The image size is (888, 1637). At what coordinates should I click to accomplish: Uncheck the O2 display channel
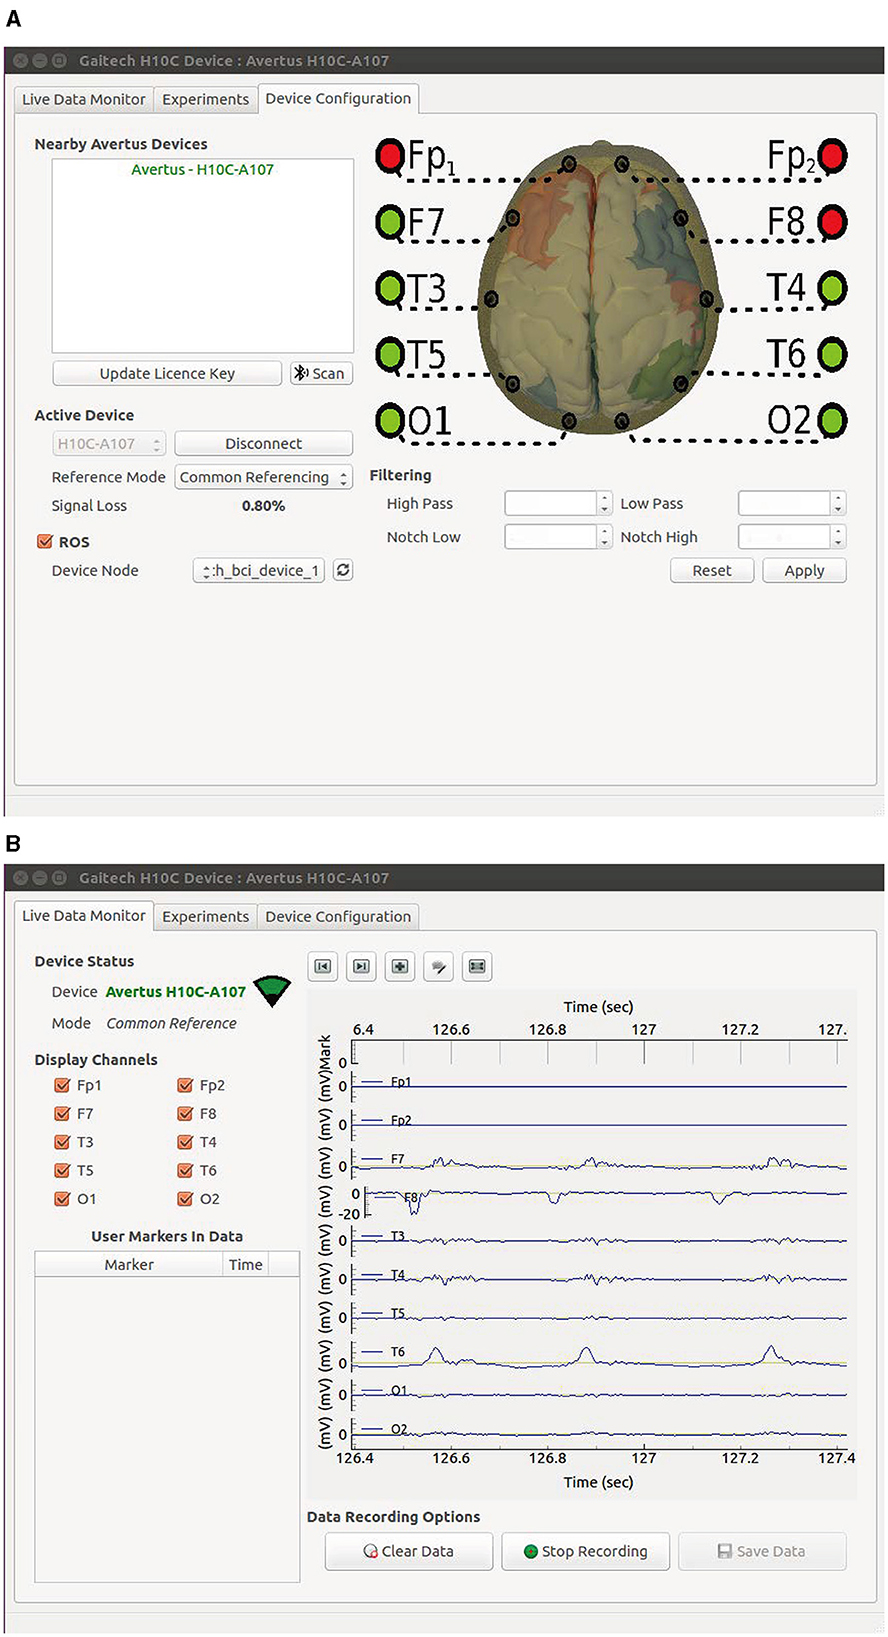click(x=185, y=1198)
